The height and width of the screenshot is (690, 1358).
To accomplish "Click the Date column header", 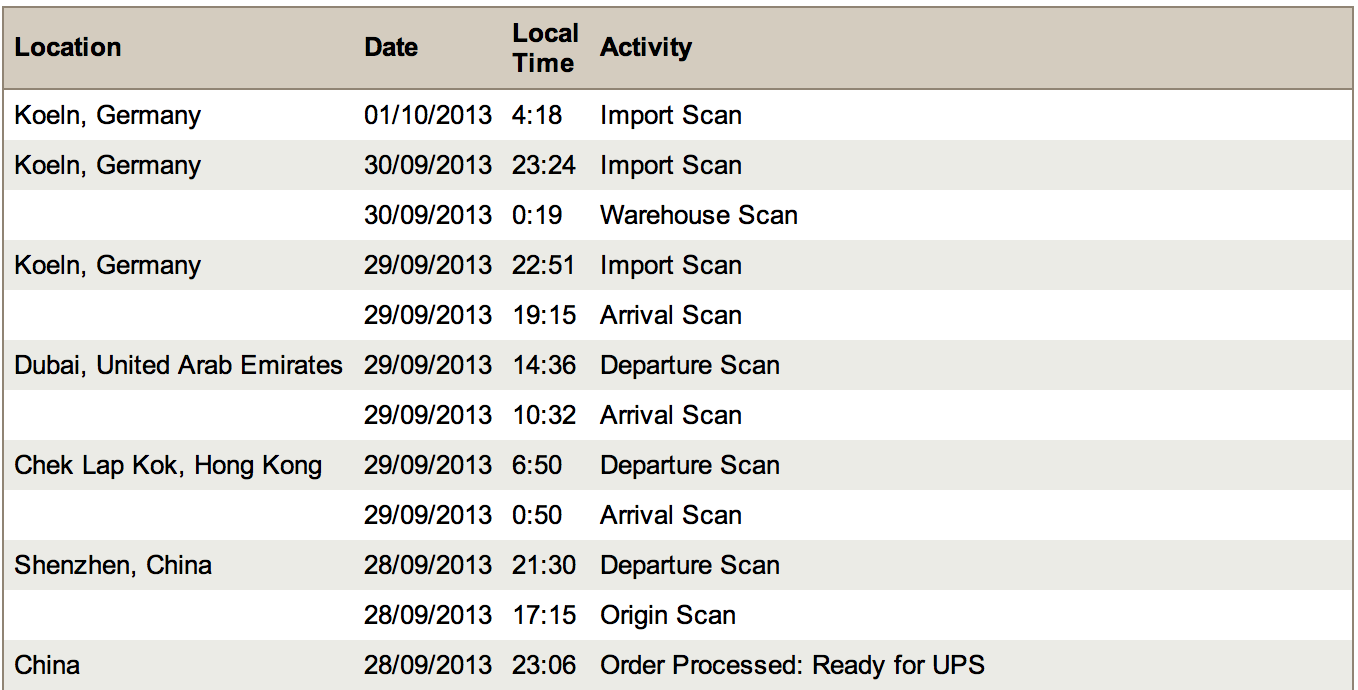I will pyautogui.click(x=391, y=47).
